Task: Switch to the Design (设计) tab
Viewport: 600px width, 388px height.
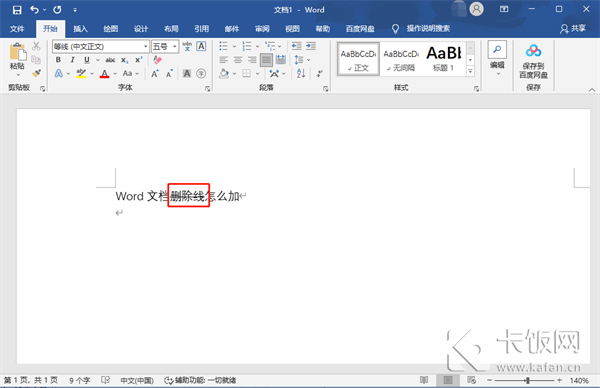Action: point(141,29)
